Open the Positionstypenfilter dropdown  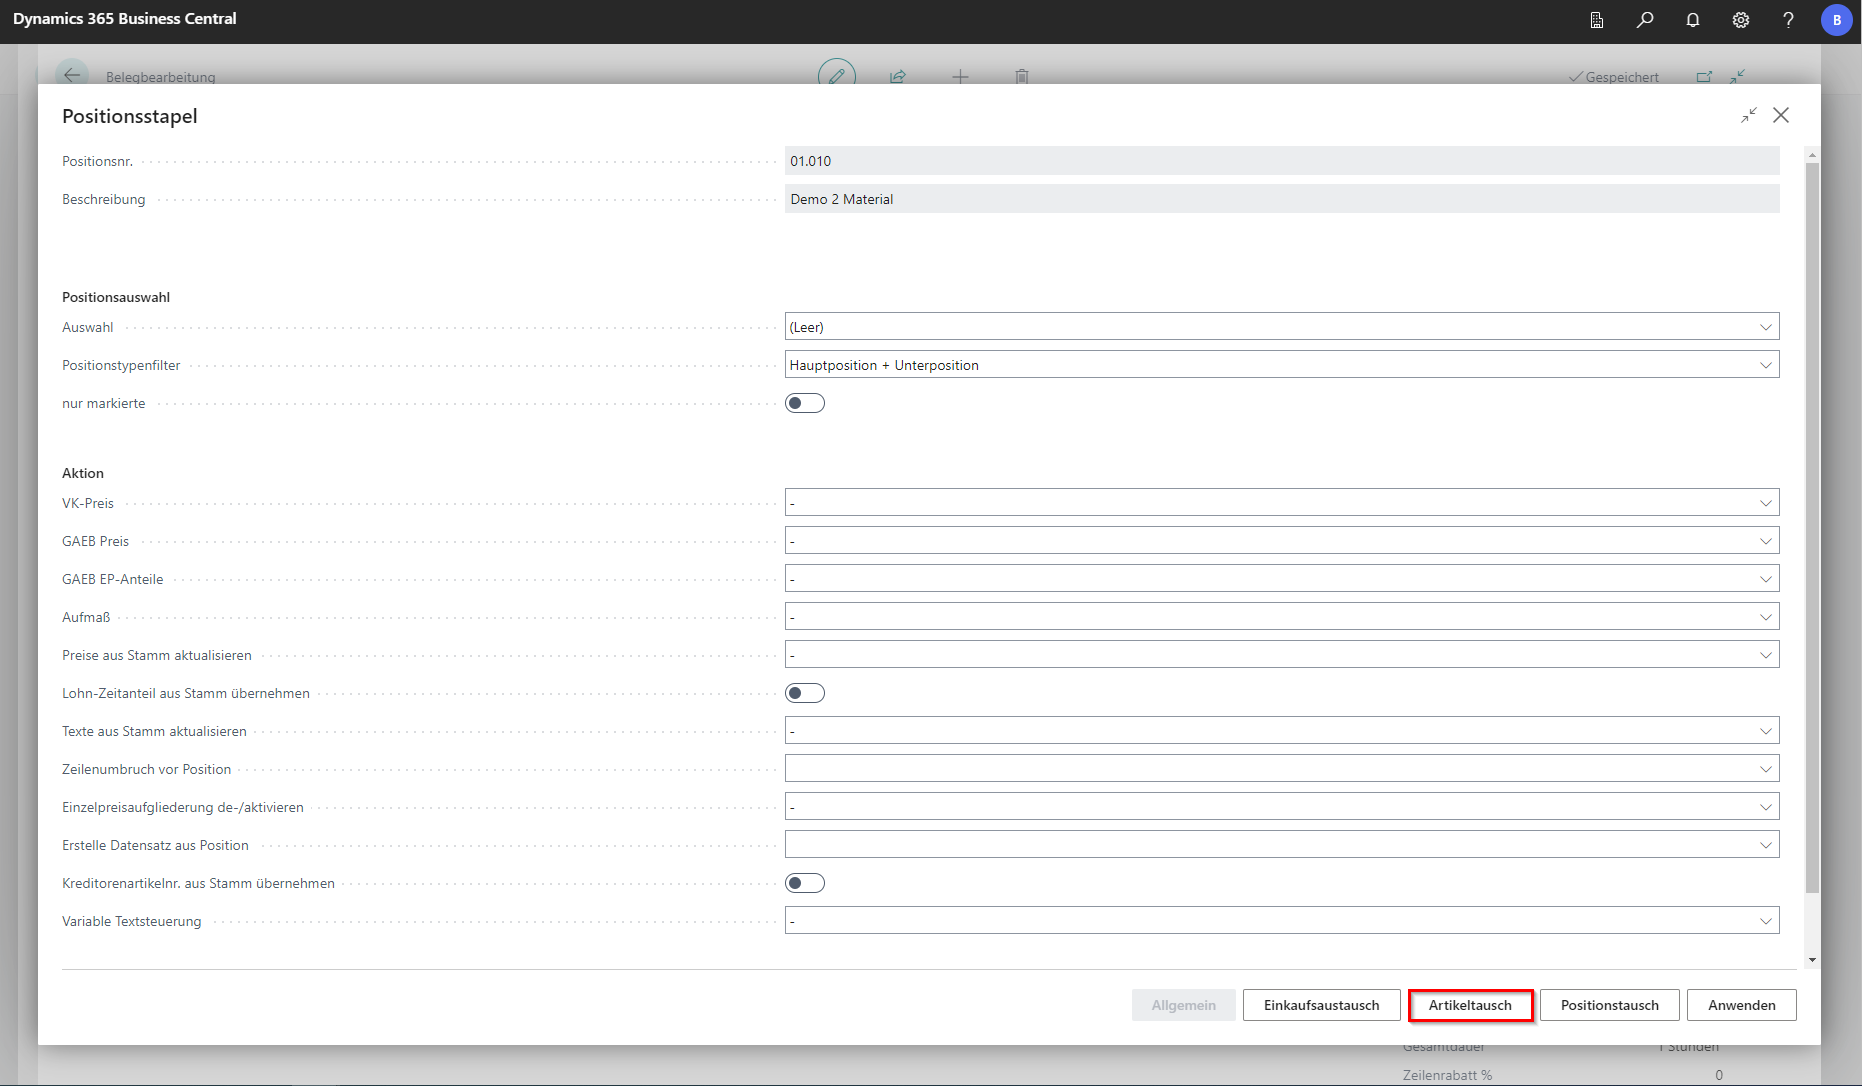[x=1281, y=365]
